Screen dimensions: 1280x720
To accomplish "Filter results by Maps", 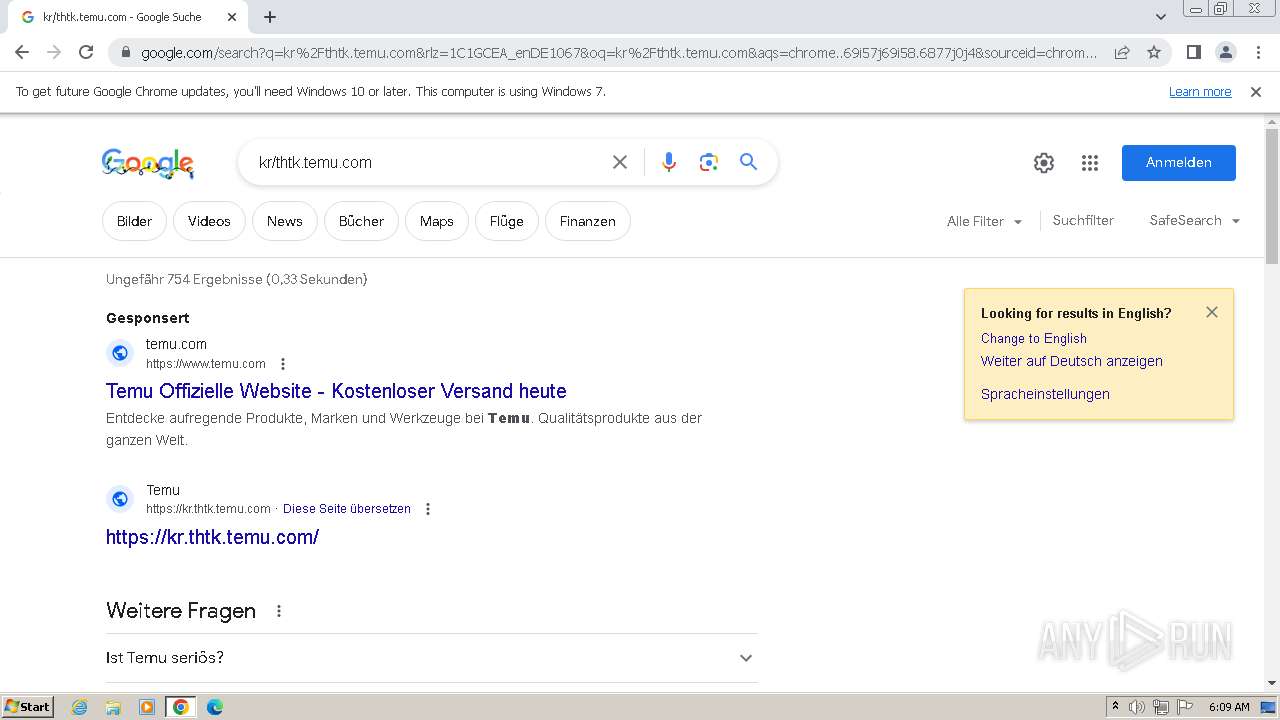I will click(436, 221).
